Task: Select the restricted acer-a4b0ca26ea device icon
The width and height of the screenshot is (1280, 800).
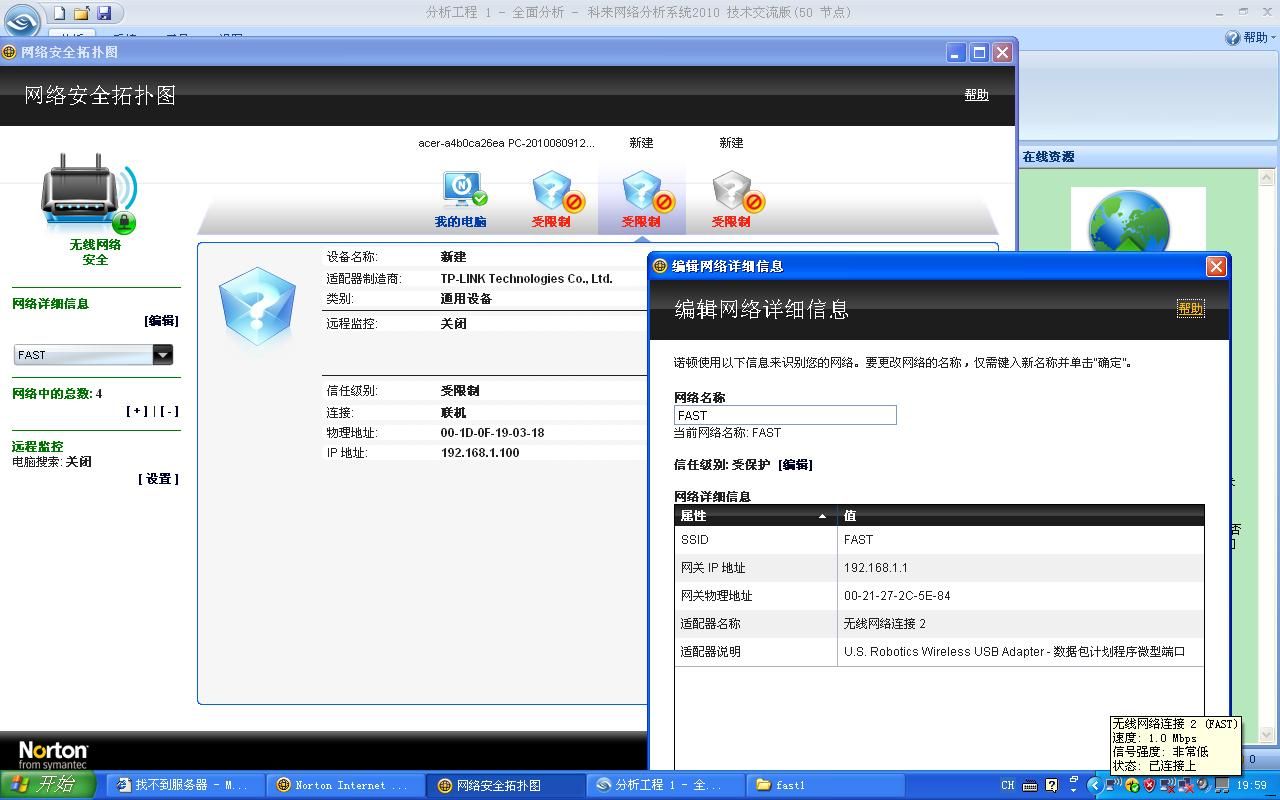Action: tap(551, 191)
